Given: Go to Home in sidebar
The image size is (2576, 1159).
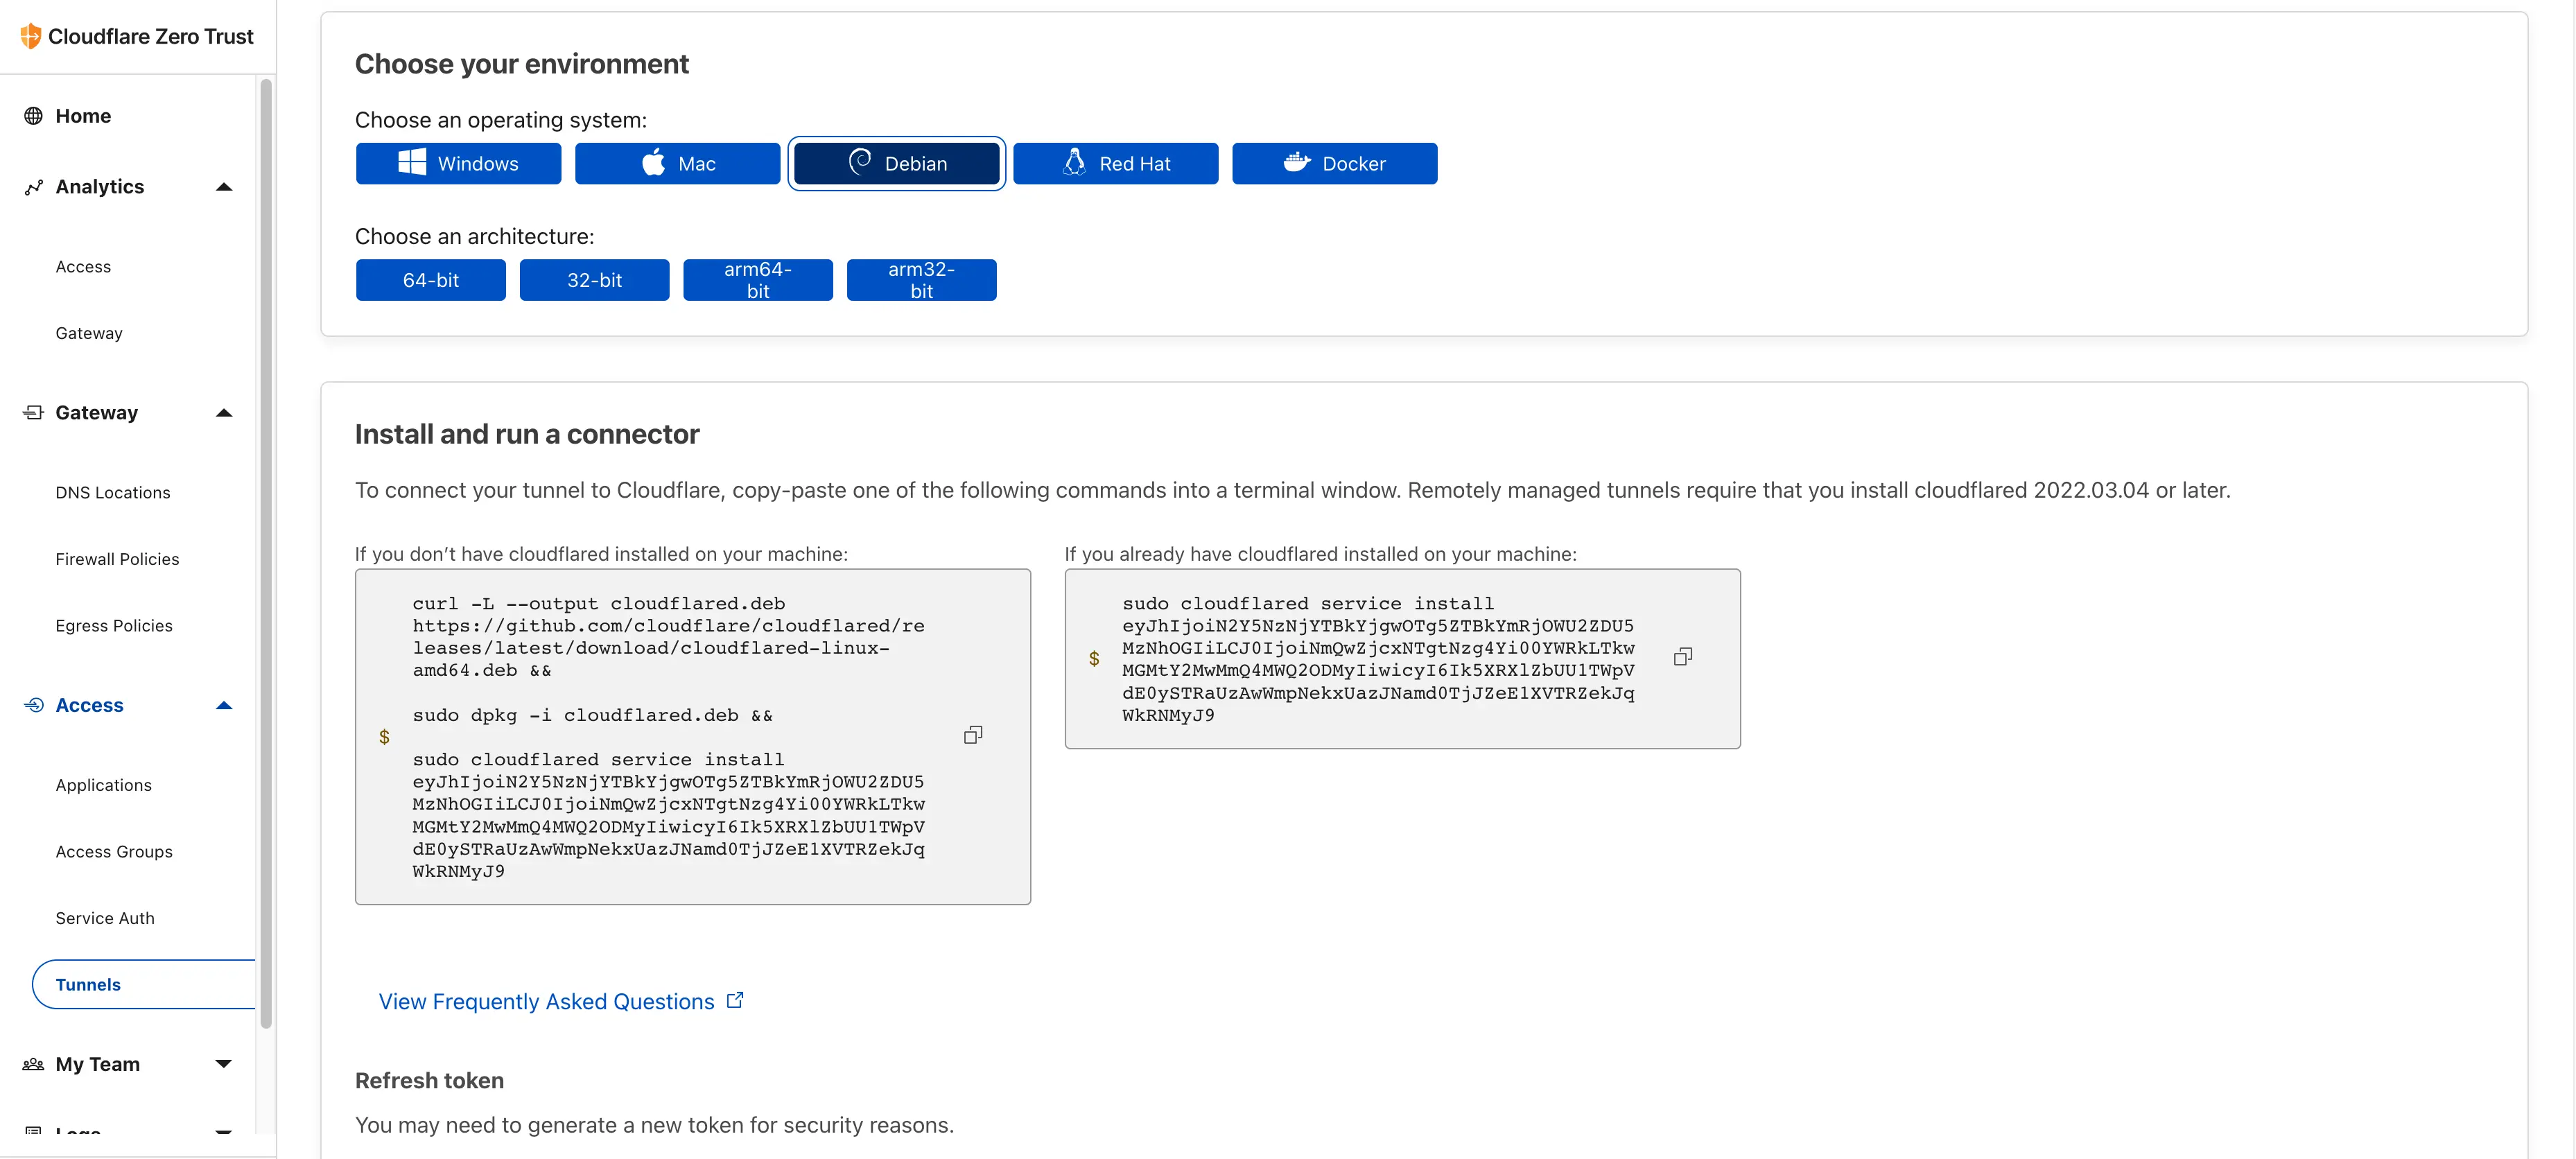Looking at the screenshot, I should point(83,116).
